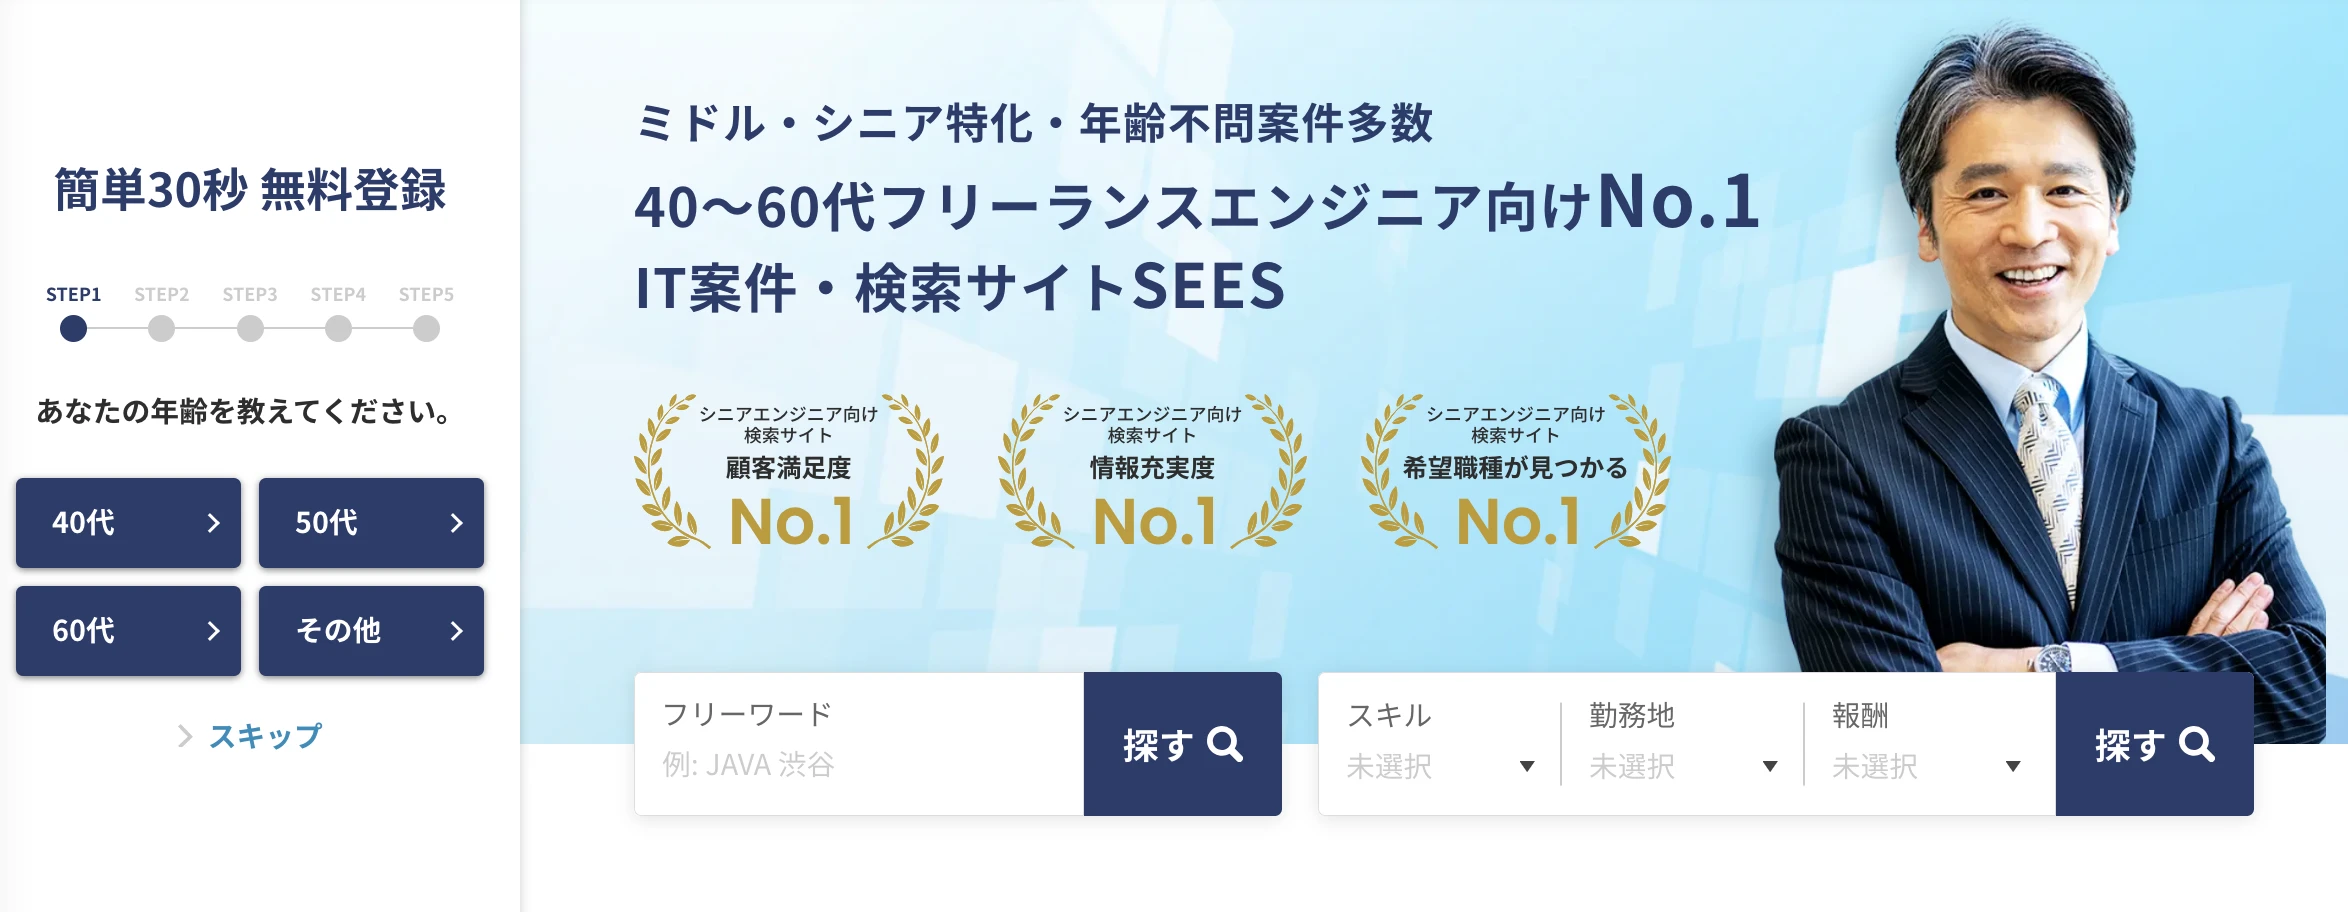Jump to the STEP3 progress dot
The height and width of the screenshot is (912, 2348).
250,328
